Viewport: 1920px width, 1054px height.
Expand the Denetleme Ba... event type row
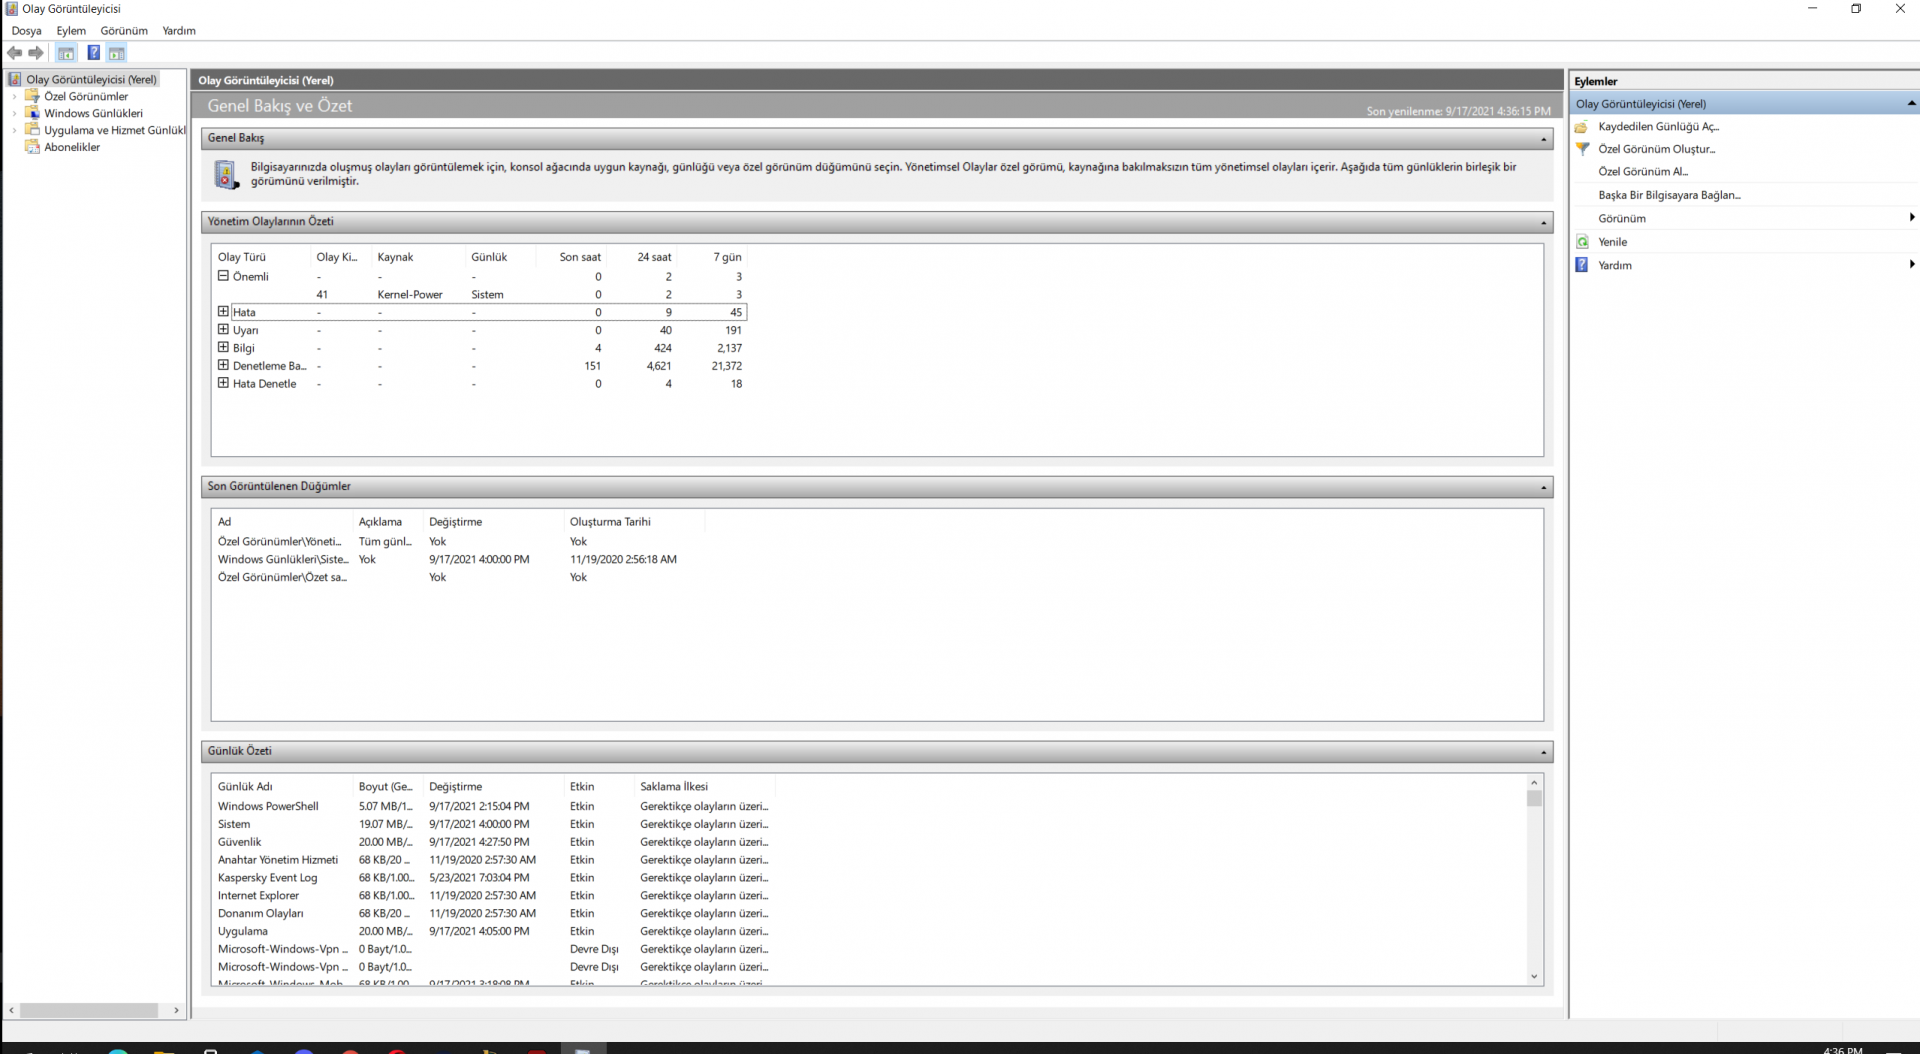223,365
